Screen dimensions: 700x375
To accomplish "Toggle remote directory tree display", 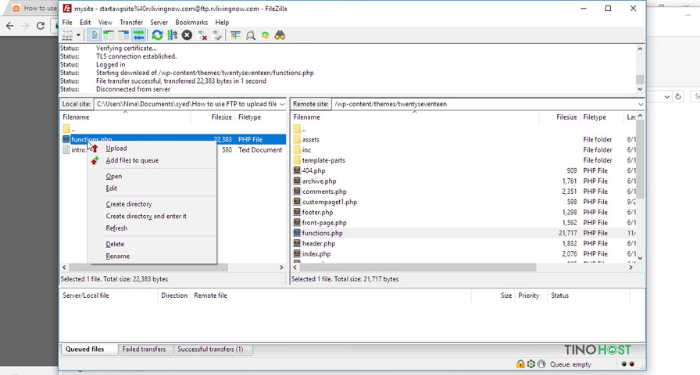I will click(x=123, y=35).
